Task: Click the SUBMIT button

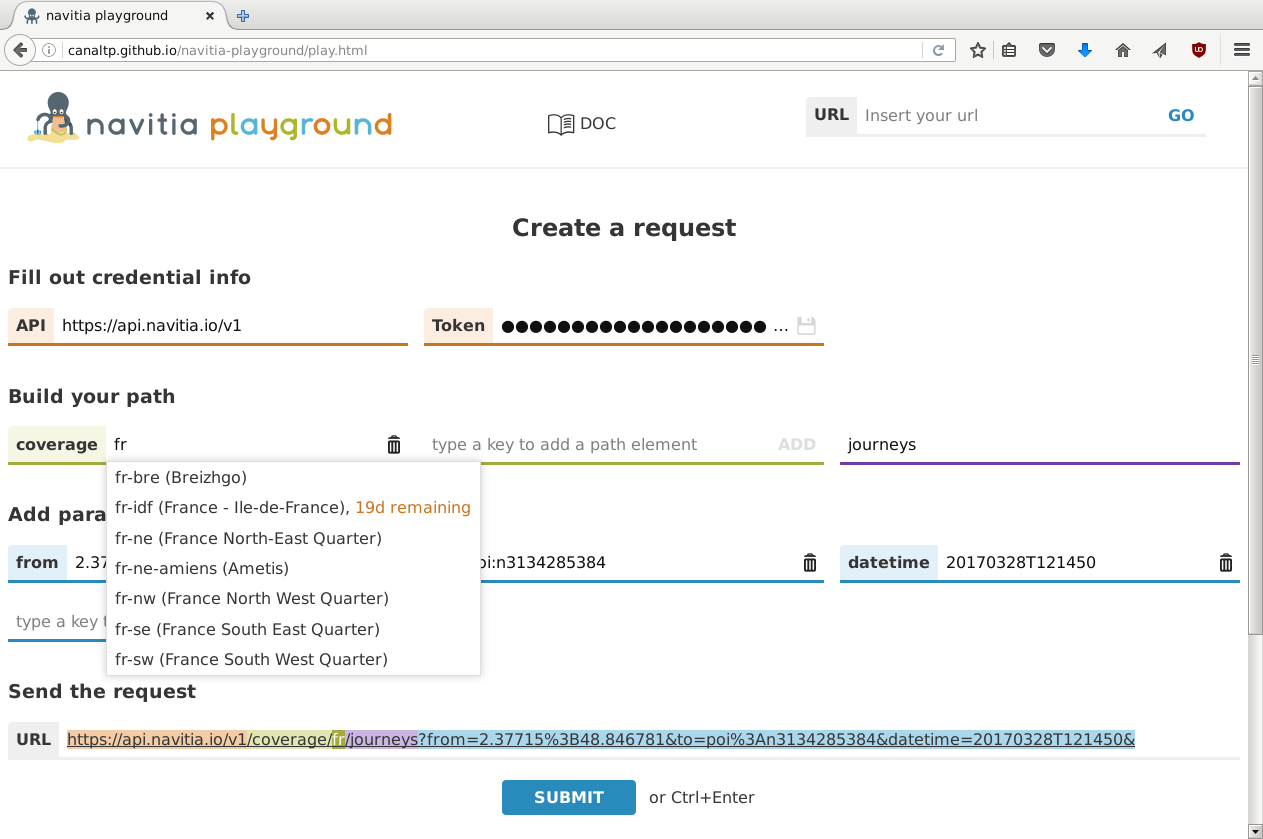Action: (569, 798)
